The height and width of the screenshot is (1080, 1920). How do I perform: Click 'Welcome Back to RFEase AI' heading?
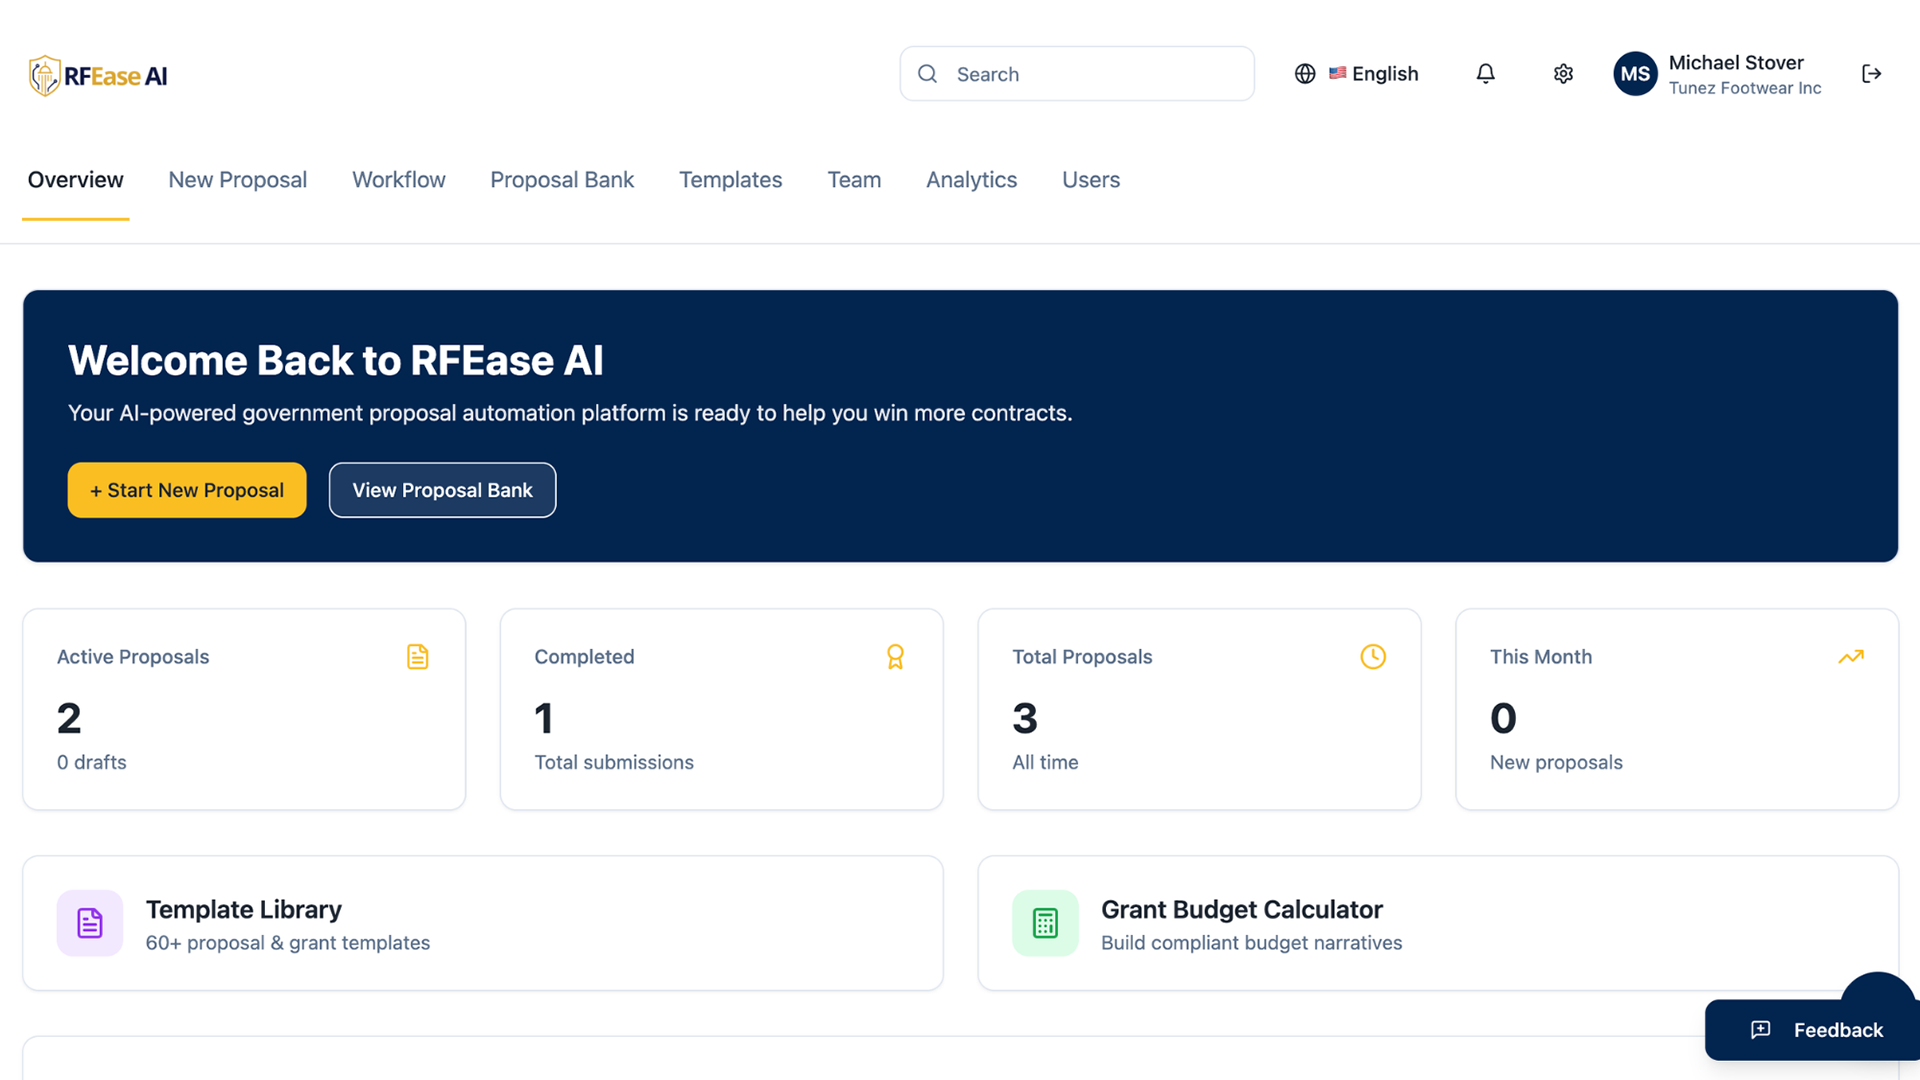click(x=336, y=360)
